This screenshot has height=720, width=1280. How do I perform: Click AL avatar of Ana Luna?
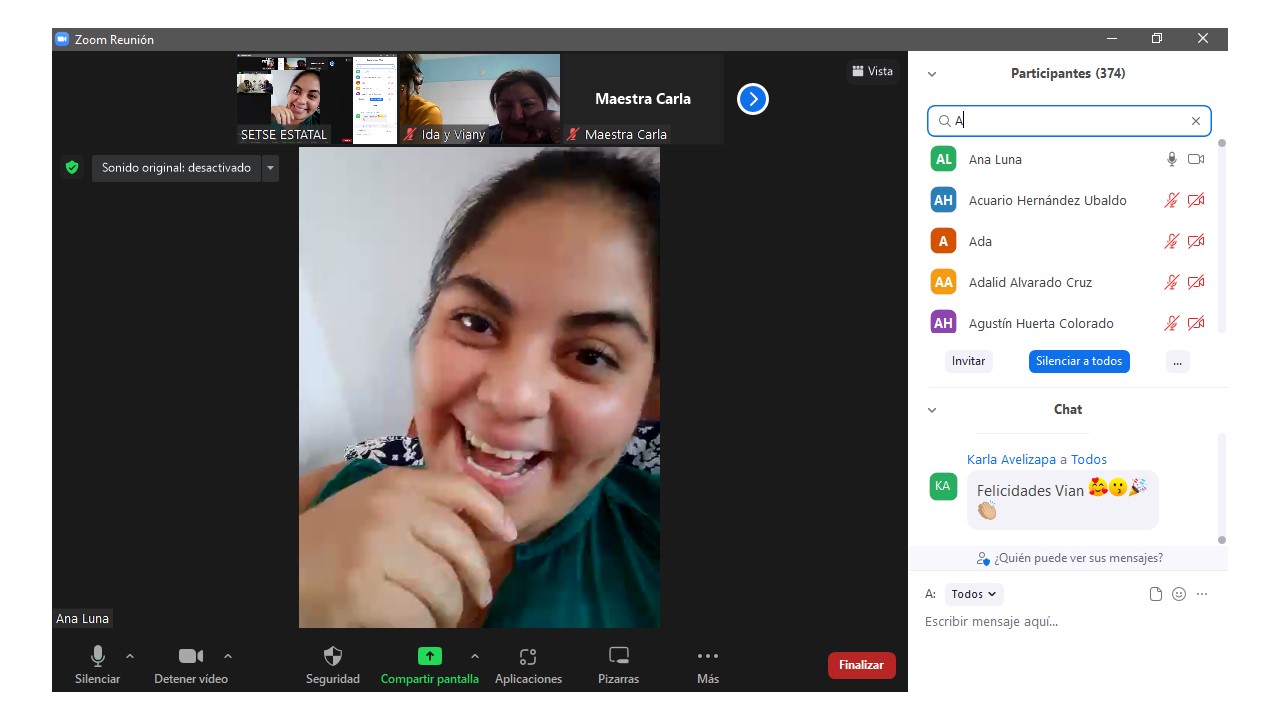pyautogui.click(x=943, y=159)
